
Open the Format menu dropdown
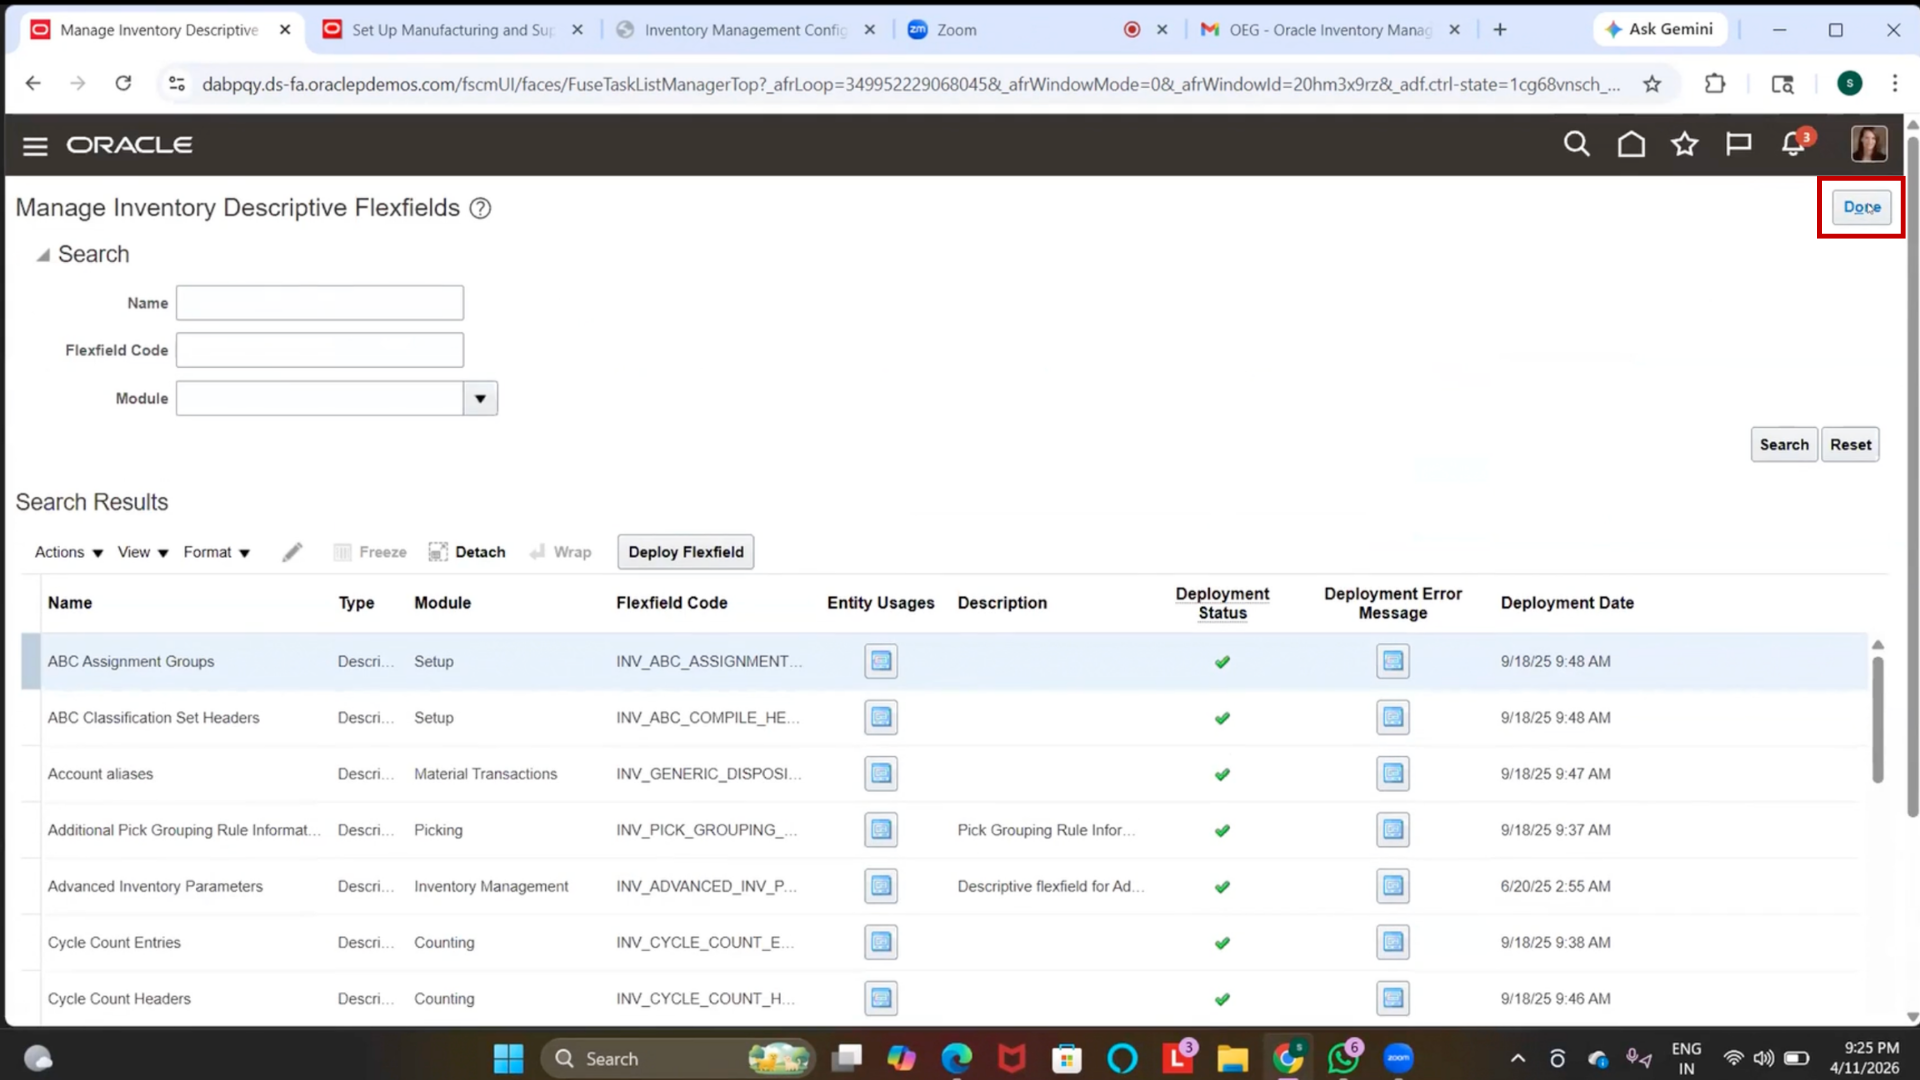point(216,552)
